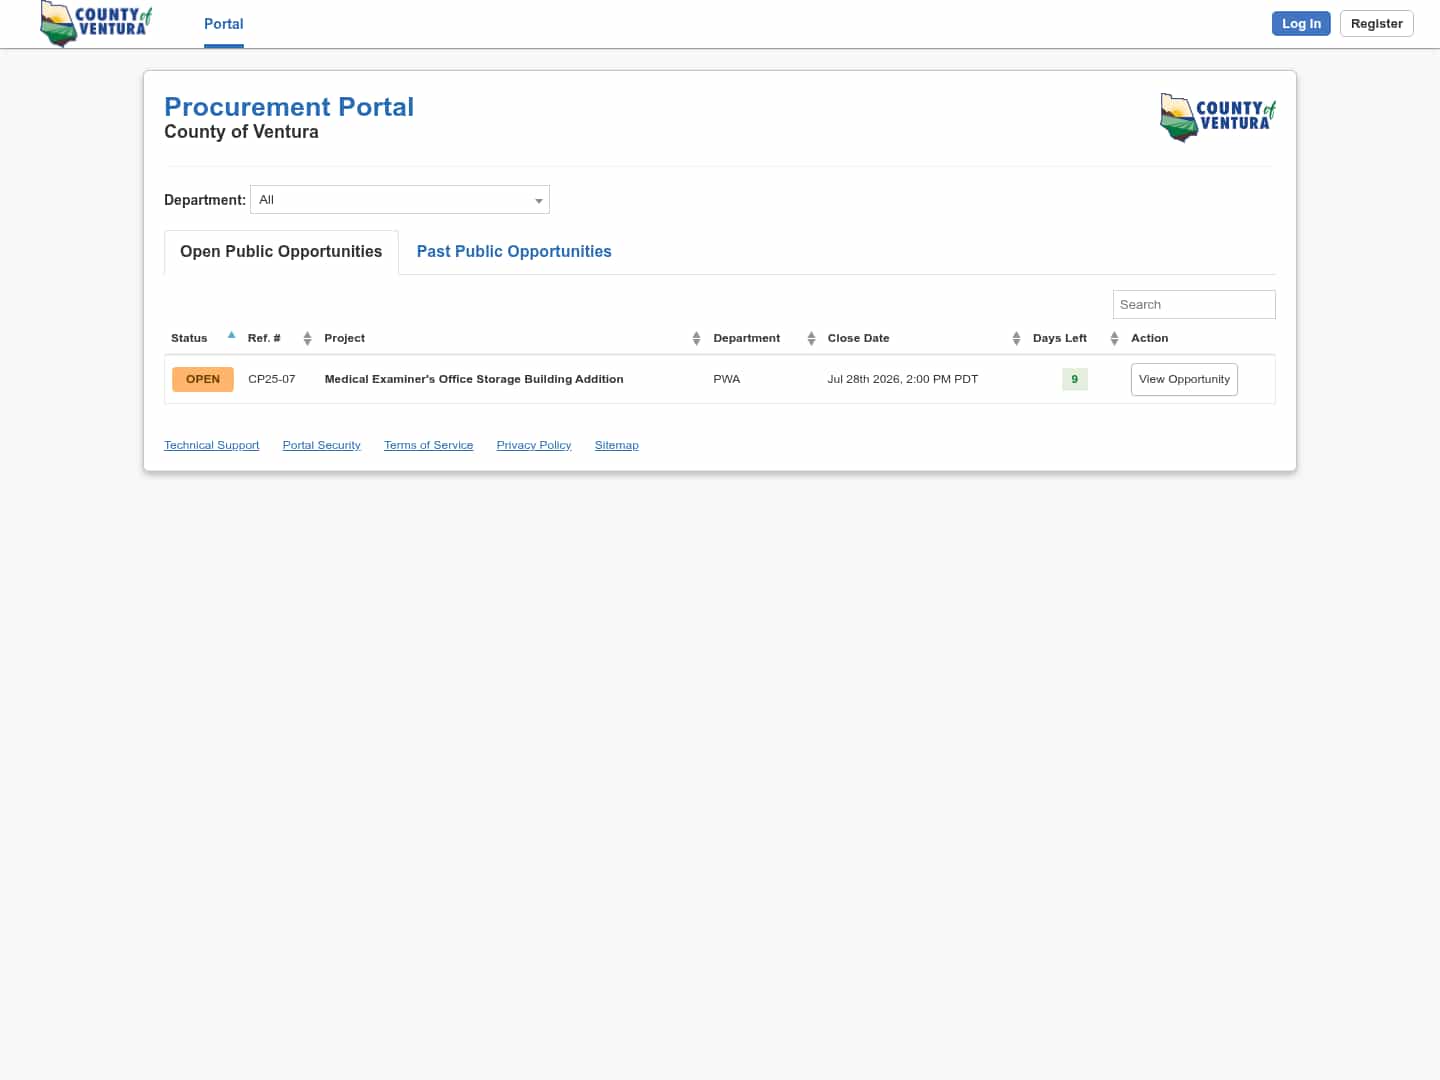Viewport: 1440px width, 1080px height.
Task: Click the PWA department cell
Action: point(727,379)
